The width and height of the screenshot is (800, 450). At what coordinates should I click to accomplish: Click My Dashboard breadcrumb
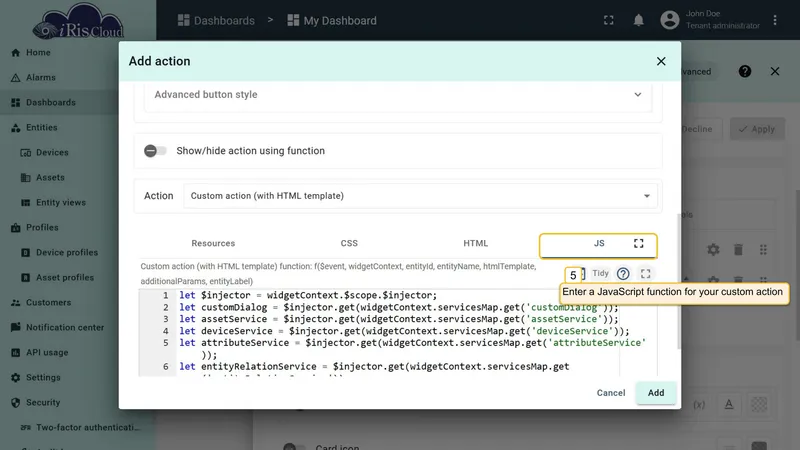click(332, 20)
